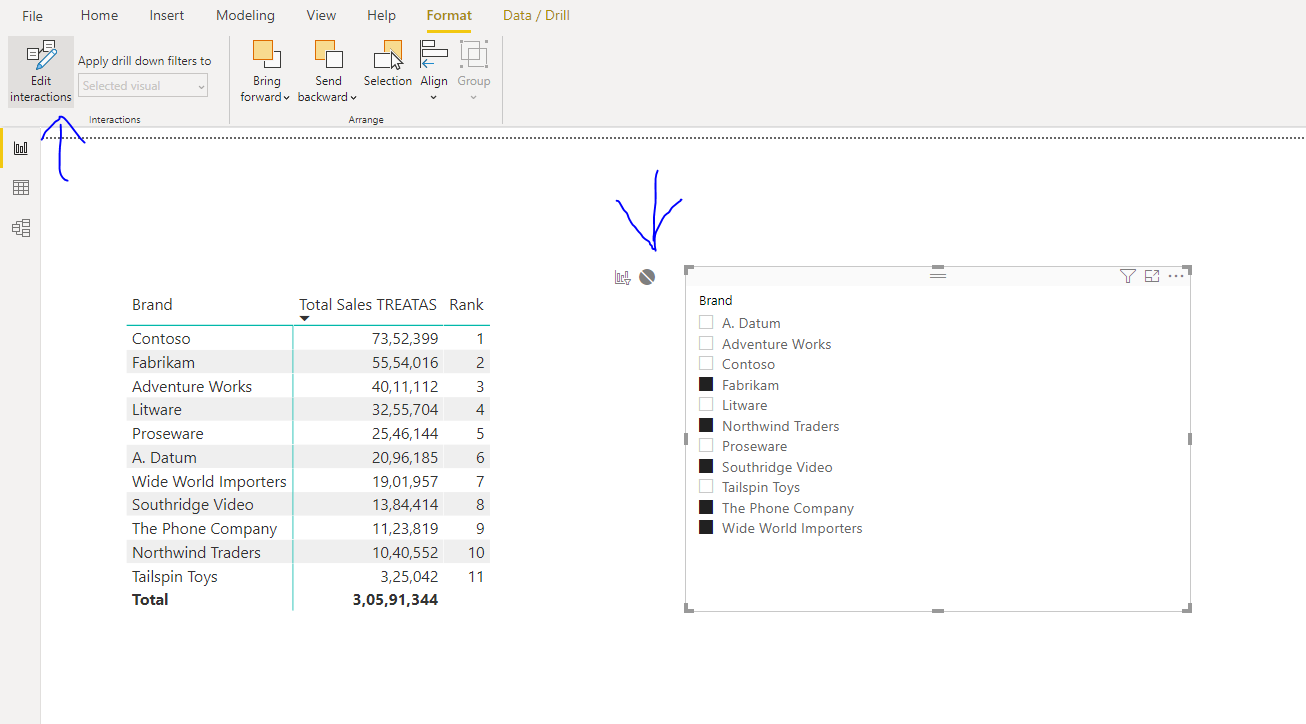Switch to Report view in the sidebar
Image resolution: width=1306 pixels, height=724 pixels.
(21, 148)
